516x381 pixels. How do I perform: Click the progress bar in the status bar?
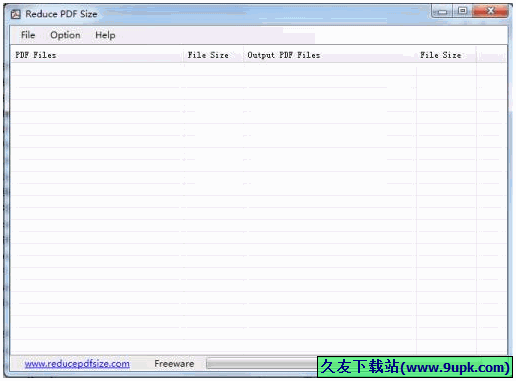(x=262, y=363)
